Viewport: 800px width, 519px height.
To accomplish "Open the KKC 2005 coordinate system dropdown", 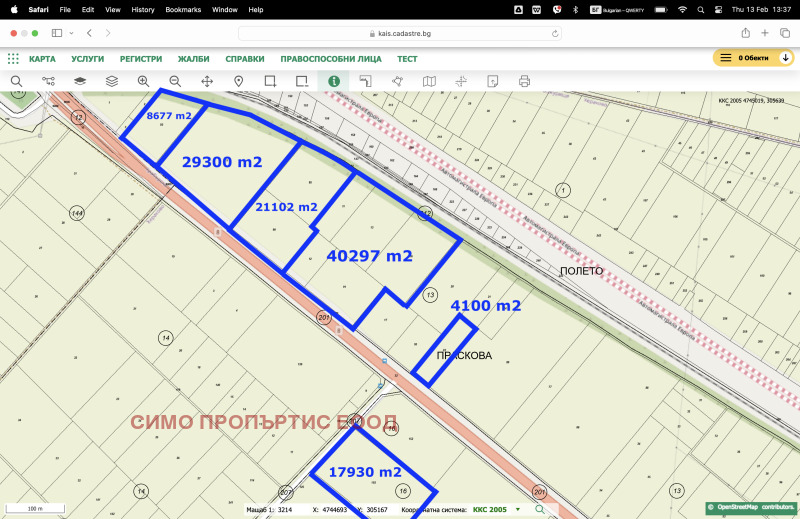I will point(517,510).
